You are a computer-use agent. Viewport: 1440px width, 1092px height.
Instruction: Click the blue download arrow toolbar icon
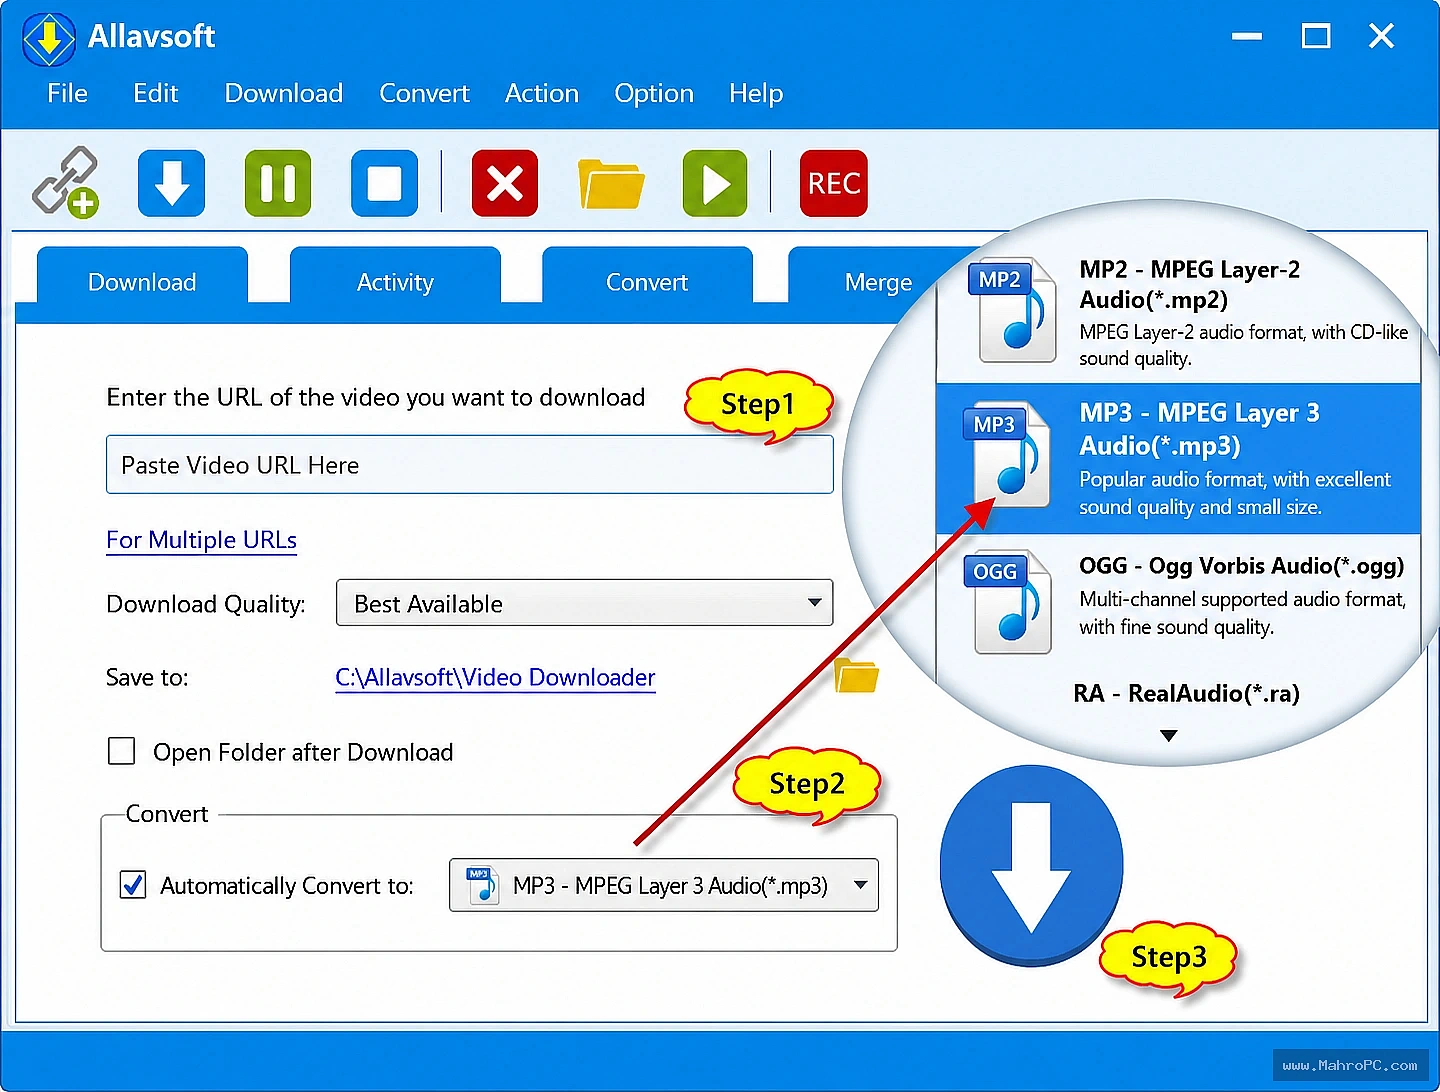pos(171,183)
